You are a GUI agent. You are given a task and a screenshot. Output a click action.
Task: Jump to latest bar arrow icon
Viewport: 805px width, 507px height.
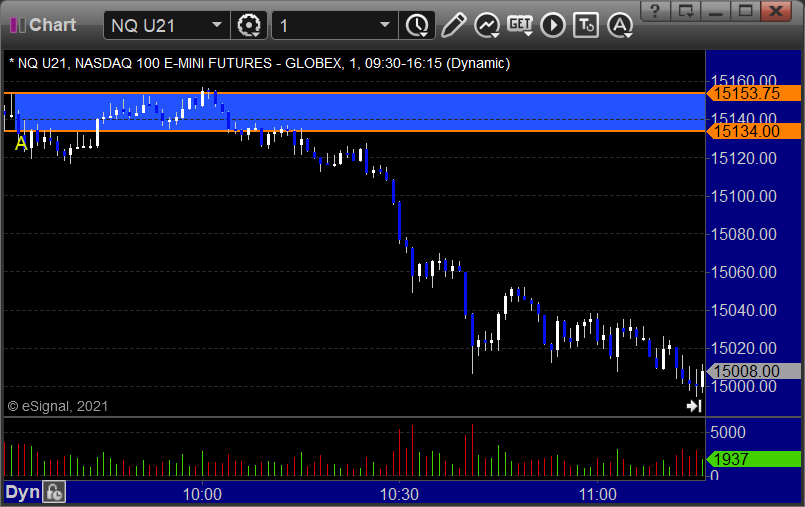point(694,406)
